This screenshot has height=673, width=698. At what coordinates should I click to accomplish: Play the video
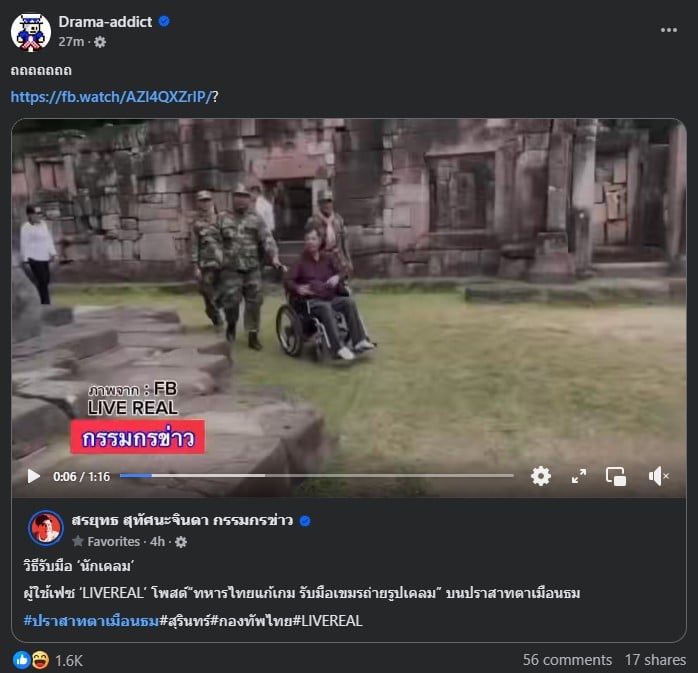[x=33, y=476]
